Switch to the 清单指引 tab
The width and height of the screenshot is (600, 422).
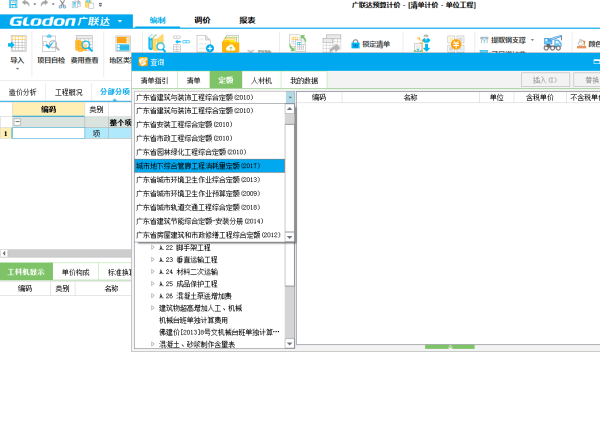click(x=155, y=79)
